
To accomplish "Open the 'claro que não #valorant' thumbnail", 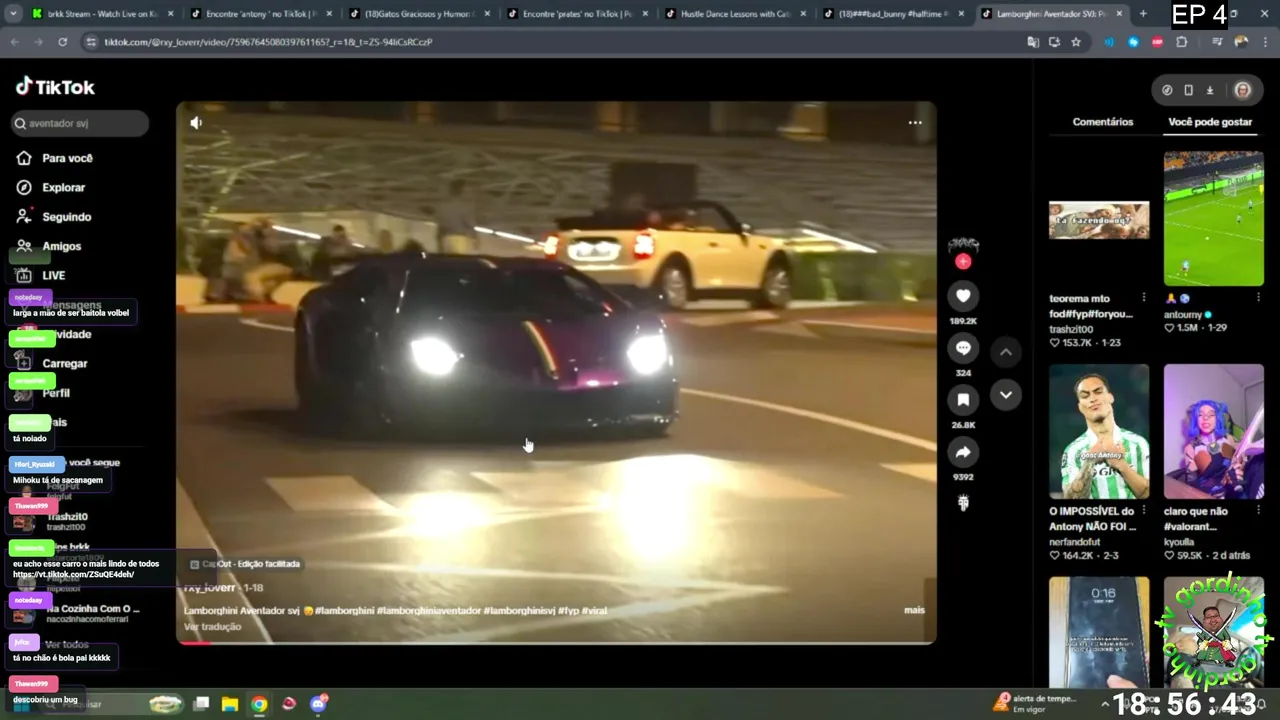I will tap(1214, 431).
